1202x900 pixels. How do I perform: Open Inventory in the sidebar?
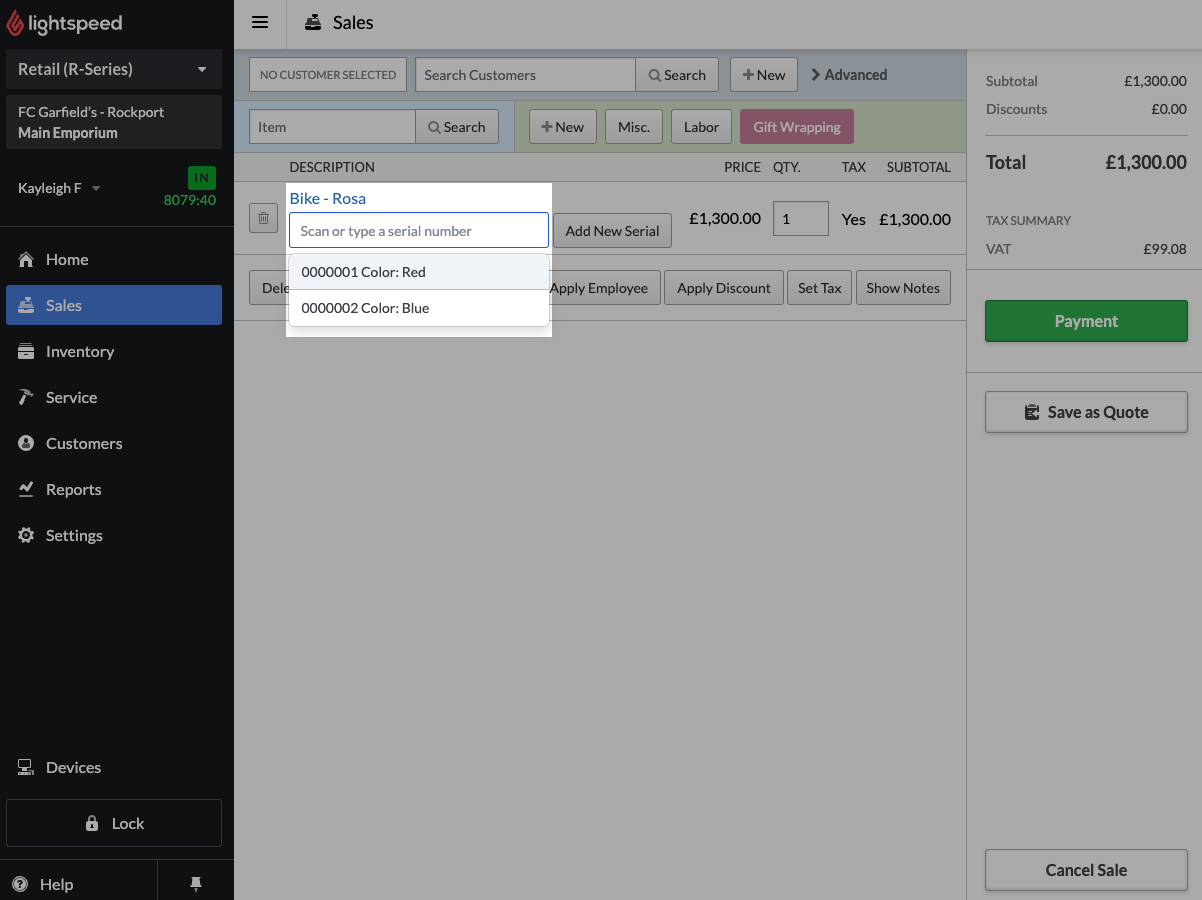[x=114, y=351]
